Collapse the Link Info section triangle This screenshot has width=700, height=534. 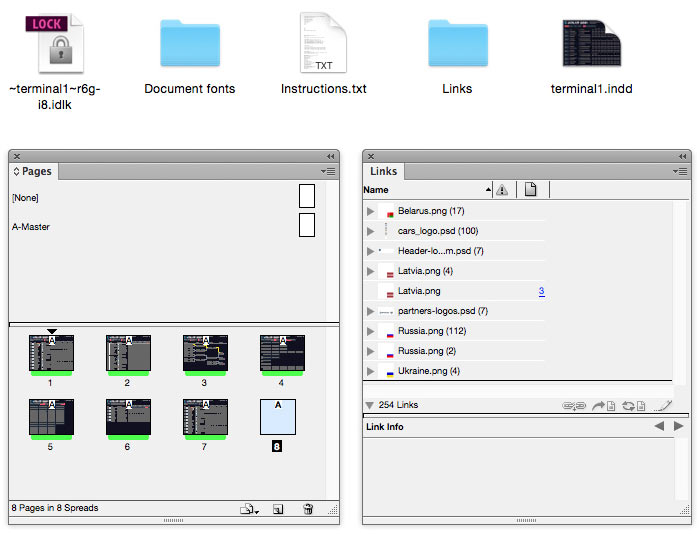370,405
